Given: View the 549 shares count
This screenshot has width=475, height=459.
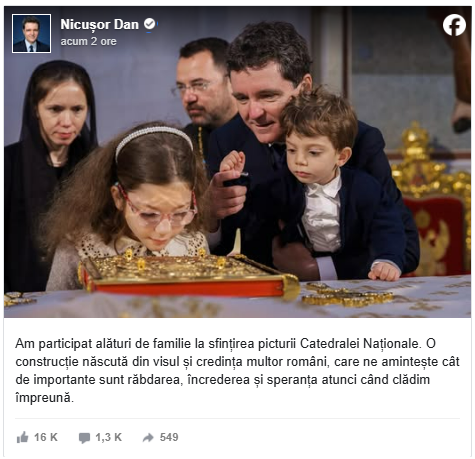Looking at the screenshot, I should (169, 437).
